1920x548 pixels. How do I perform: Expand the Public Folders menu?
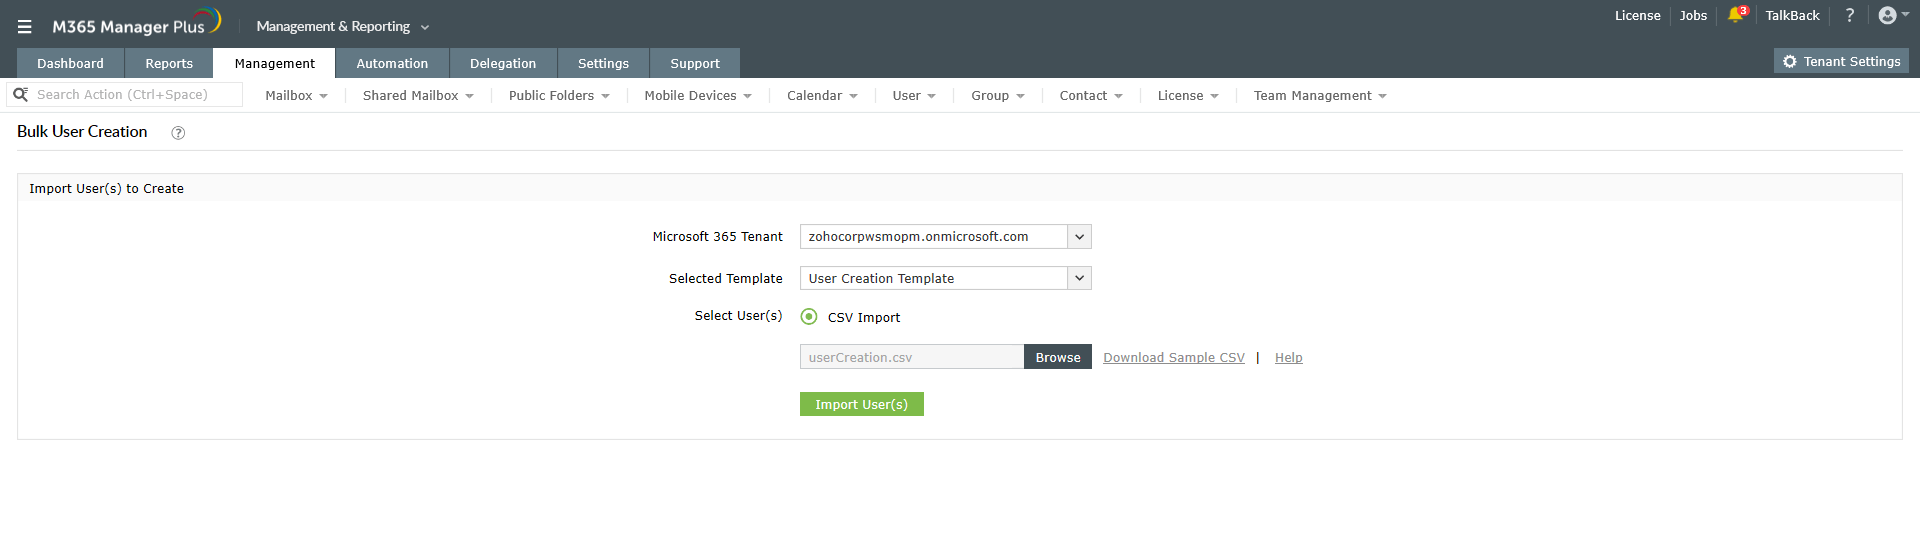coord(559,96)
